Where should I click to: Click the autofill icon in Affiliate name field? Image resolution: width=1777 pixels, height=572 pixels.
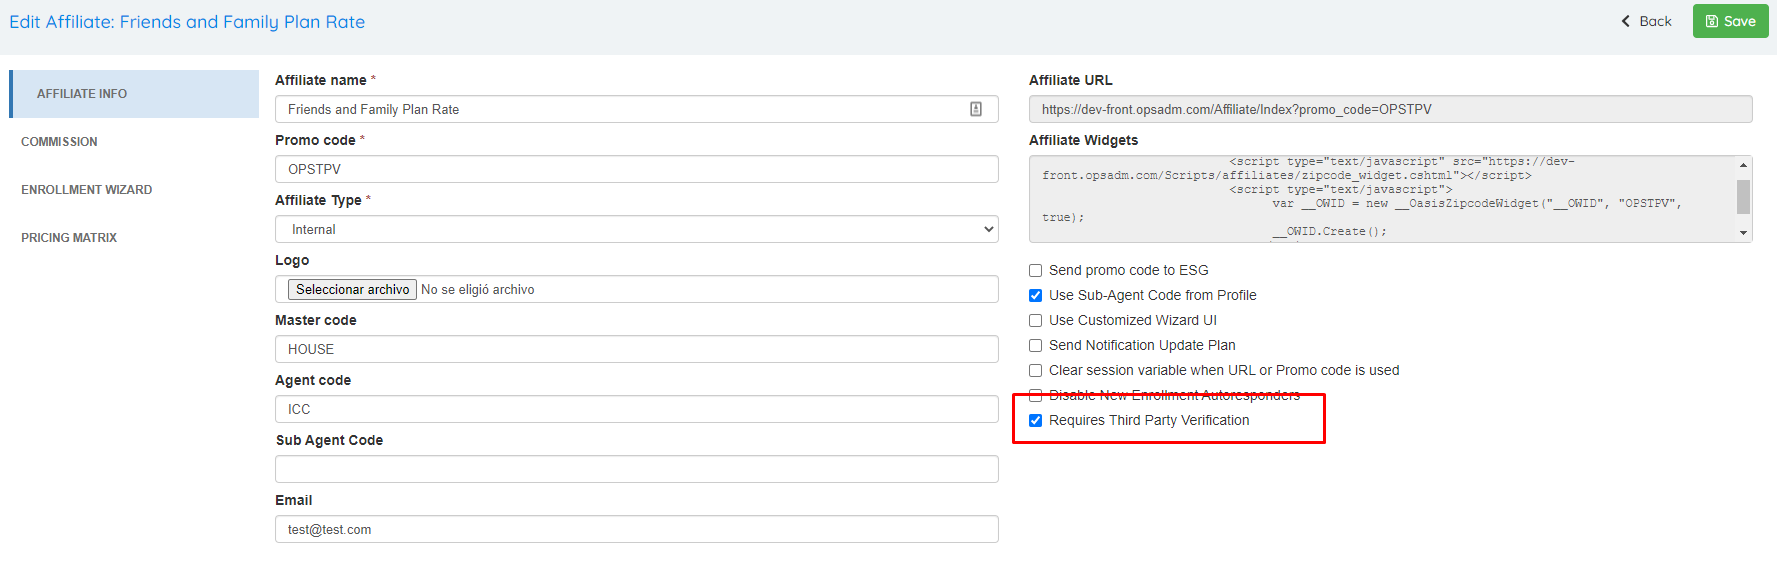pos(976,109)
